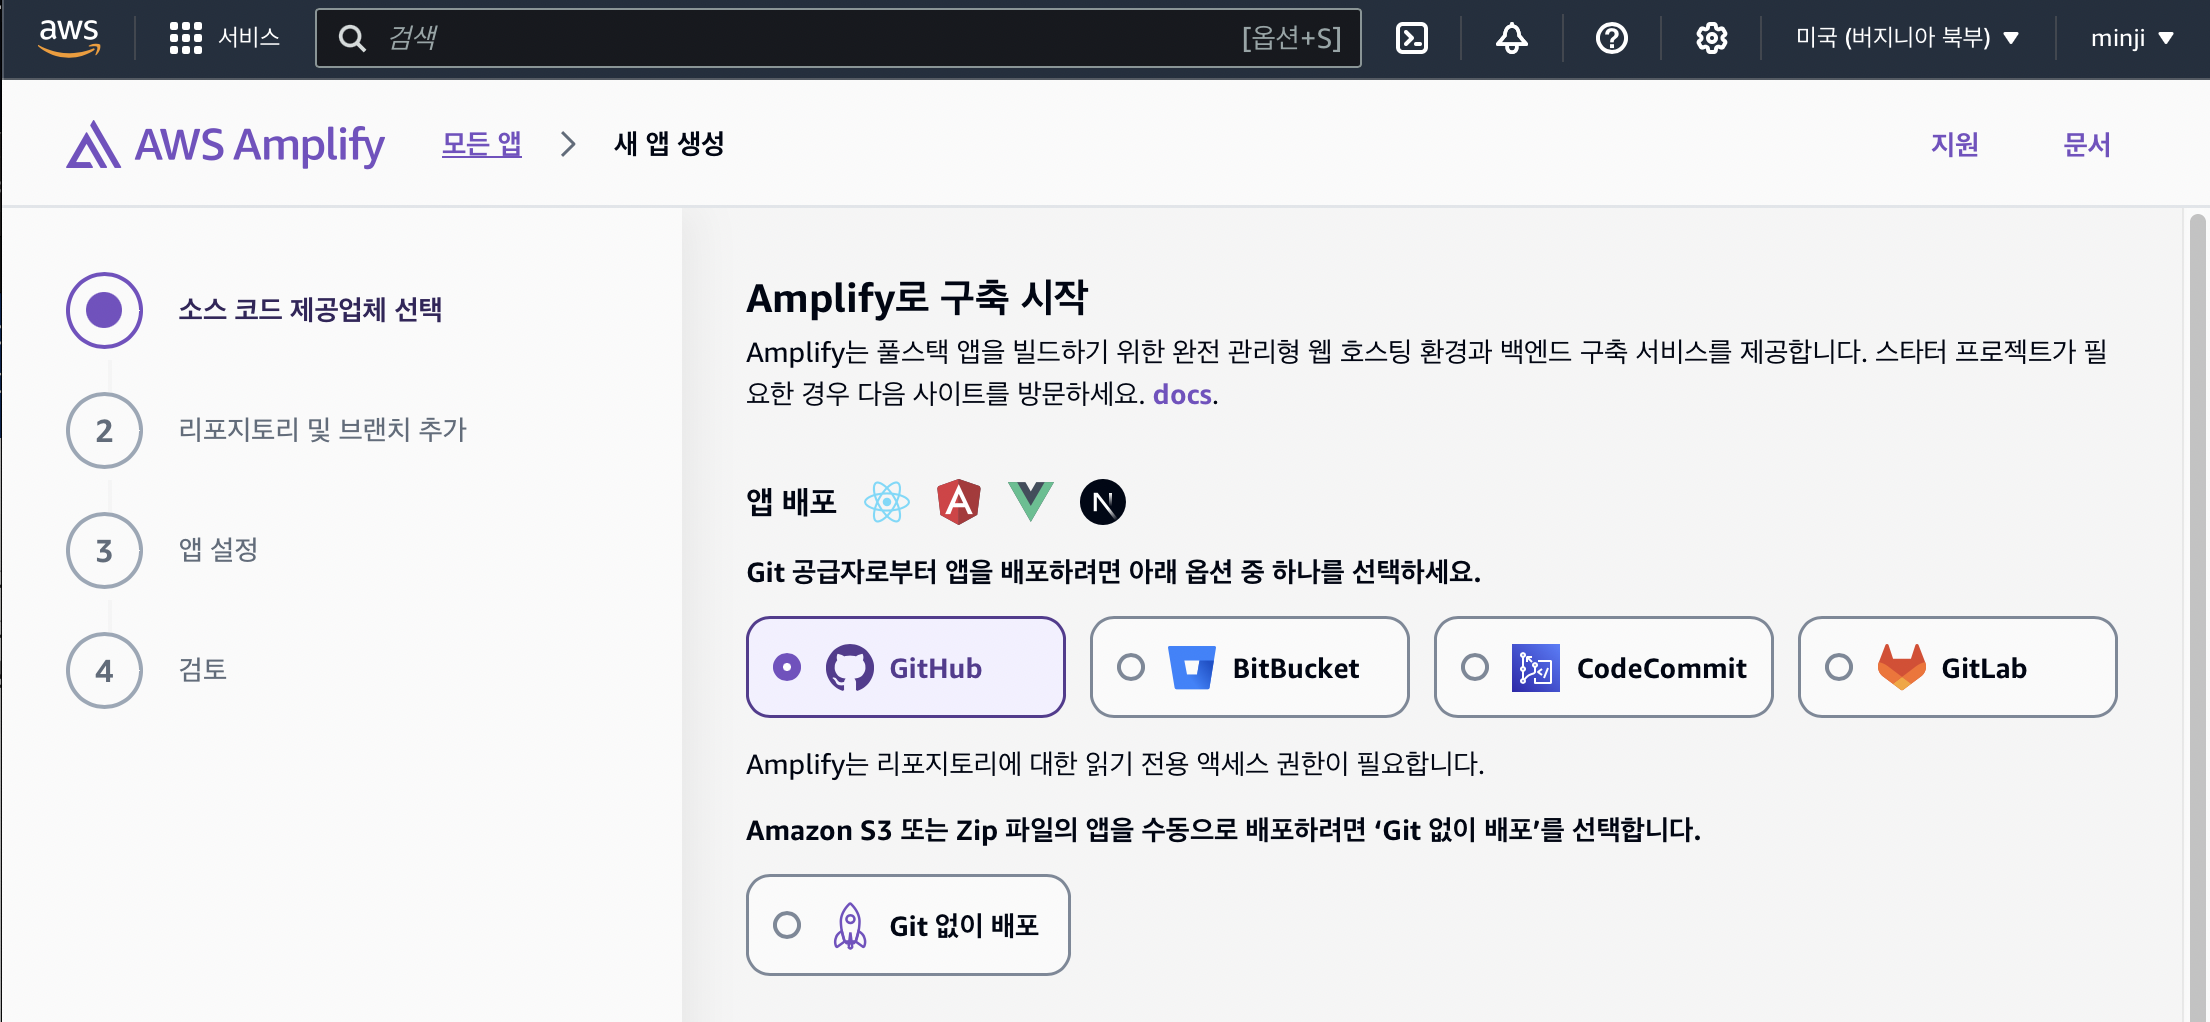
Task: Select step 2 리포지토리 및 브랜치 추가
Action: click(x=322, y=430)
